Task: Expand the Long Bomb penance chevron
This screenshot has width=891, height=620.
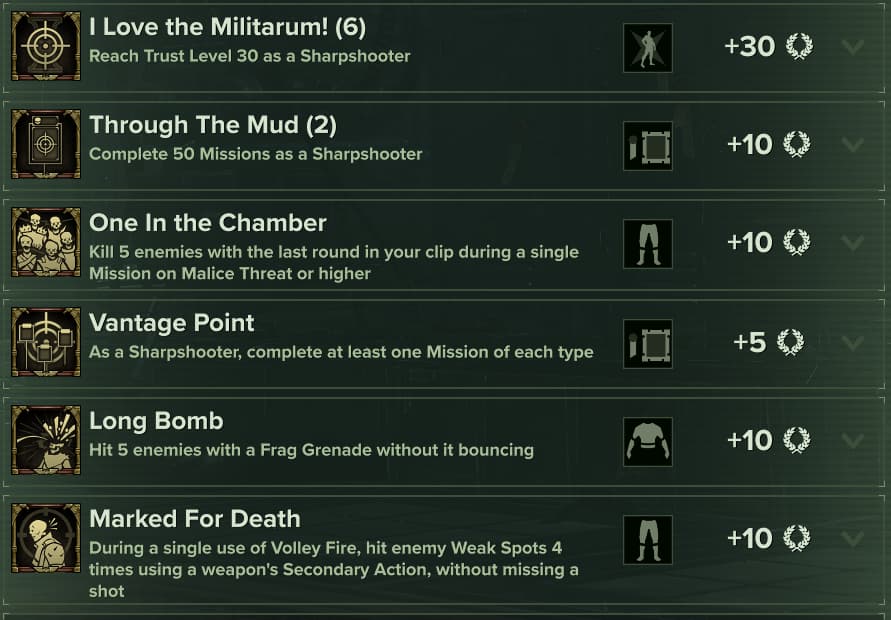Action: click(853, 441)
